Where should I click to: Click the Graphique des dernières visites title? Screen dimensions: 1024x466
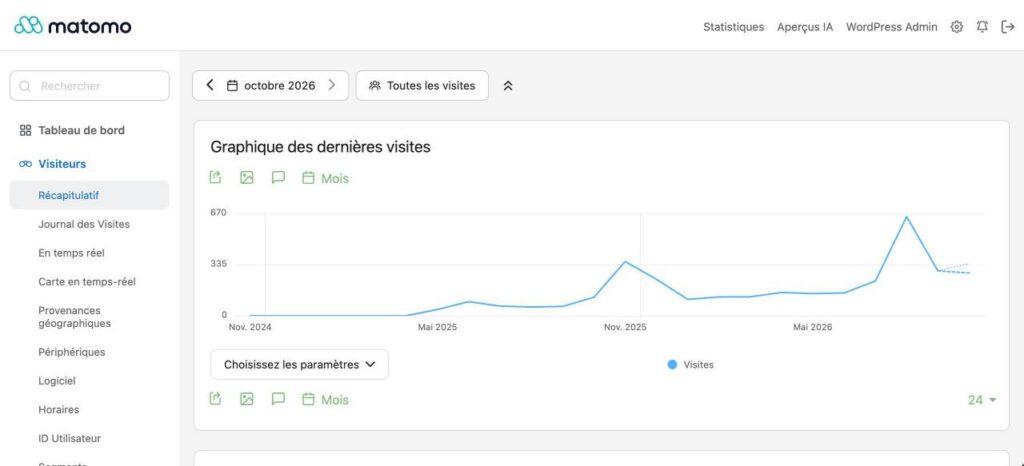320,147
